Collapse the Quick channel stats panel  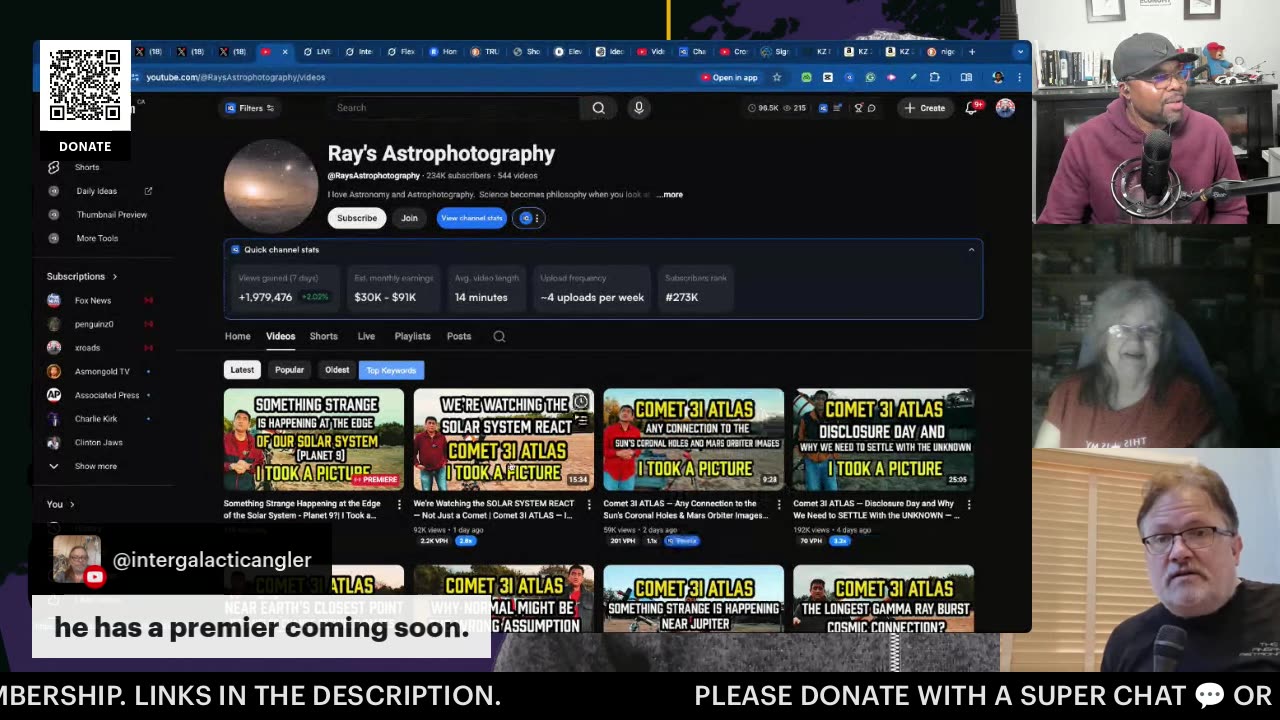(x=971, y=250)
